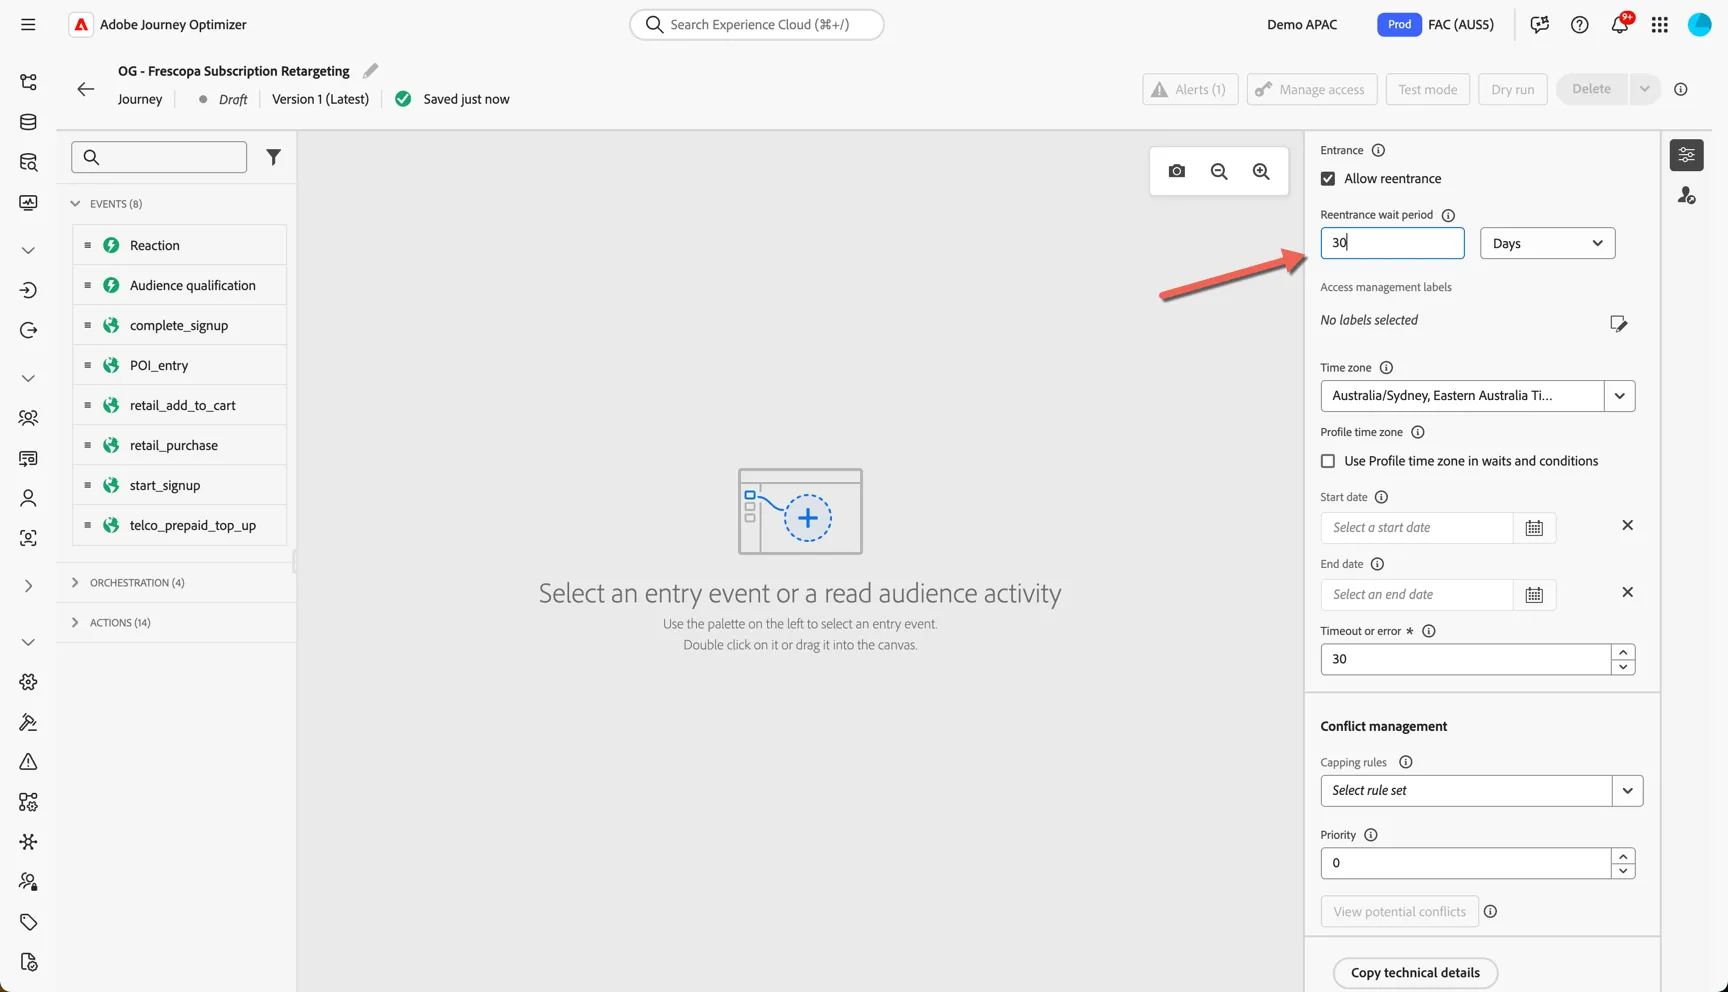Enable Use Profile time zone checkbox
This screenshot has height=992, width=1728.
1328,461
